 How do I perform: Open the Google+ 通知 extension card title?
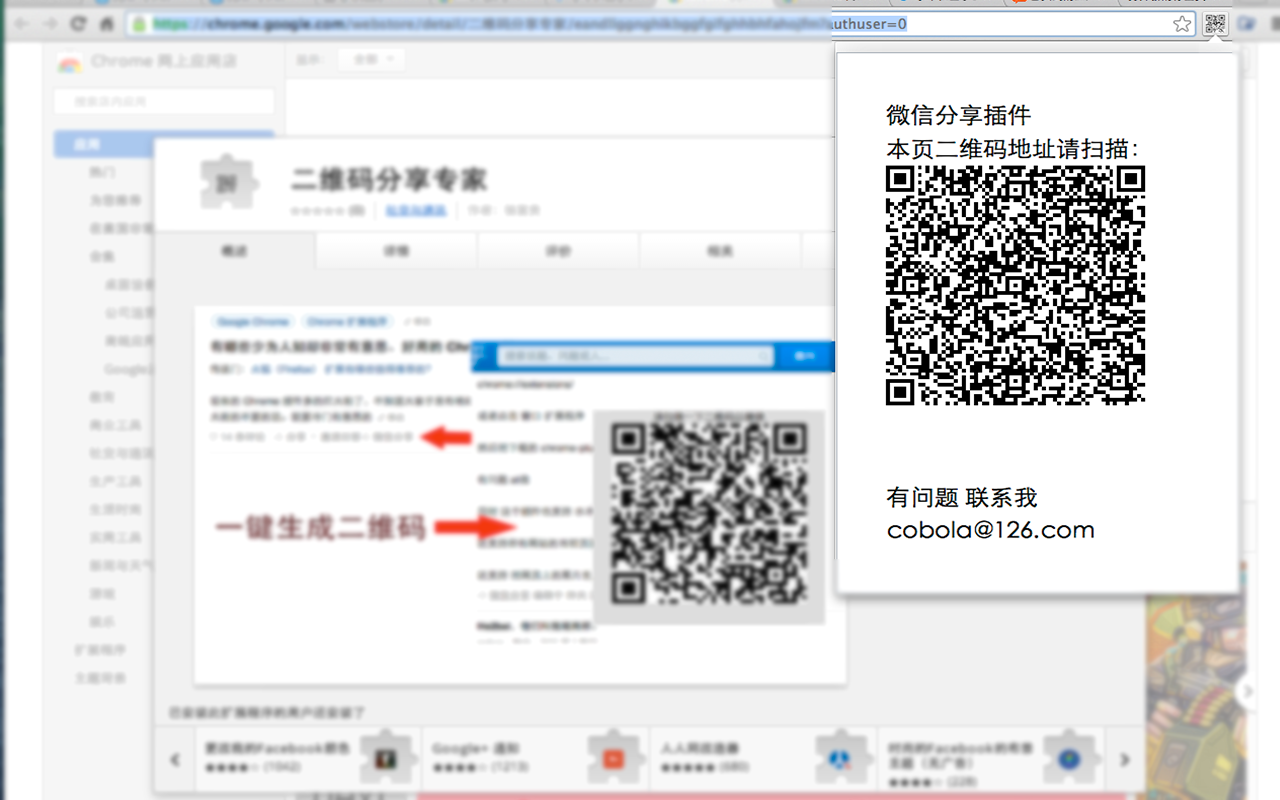coord(475,748)
